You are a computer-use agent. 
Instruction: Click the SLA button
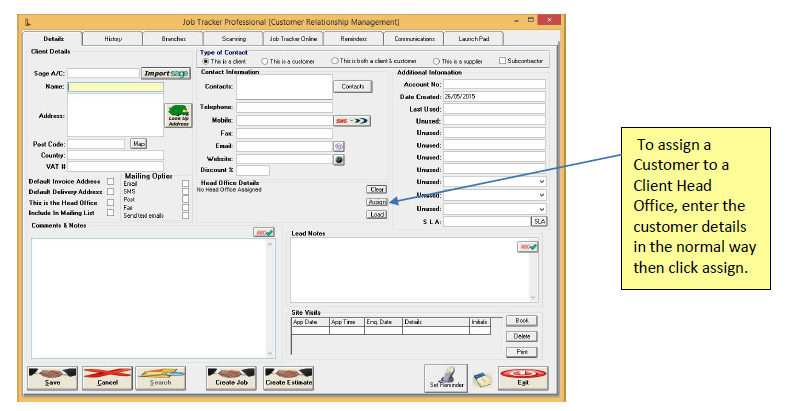[x=539, y=221]
